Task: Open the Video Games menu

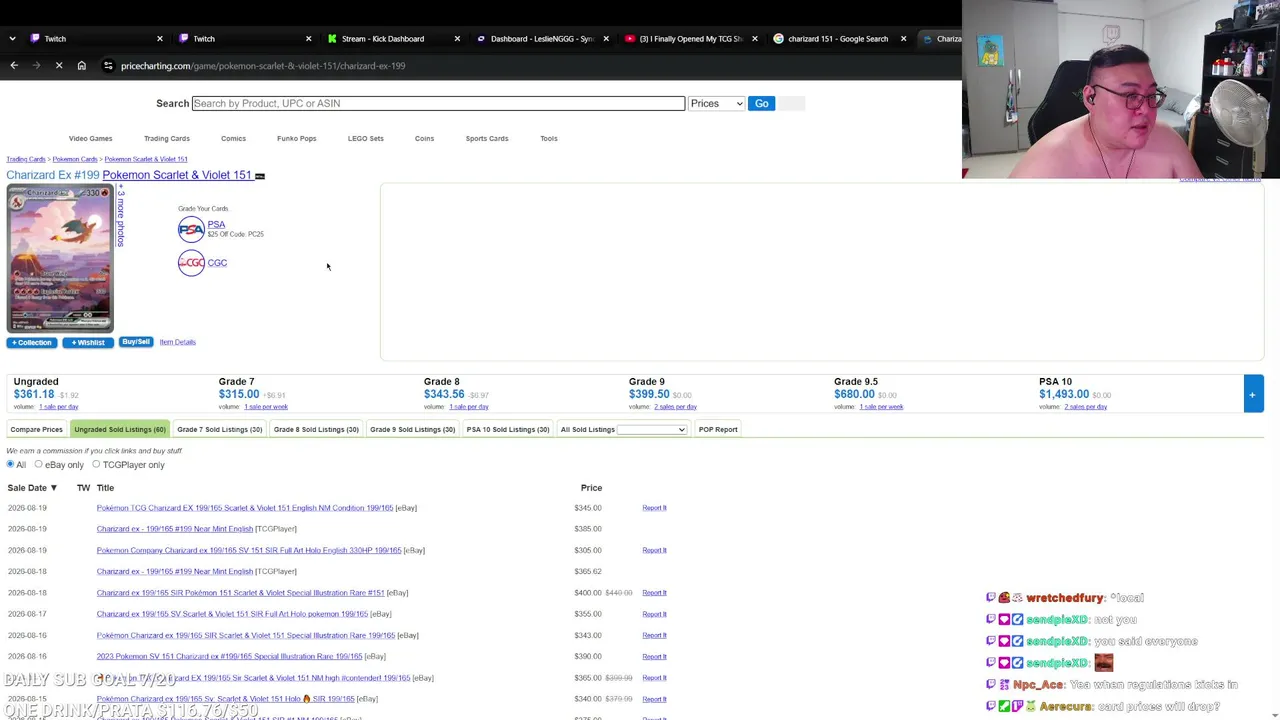Action: tap(90, 139)
